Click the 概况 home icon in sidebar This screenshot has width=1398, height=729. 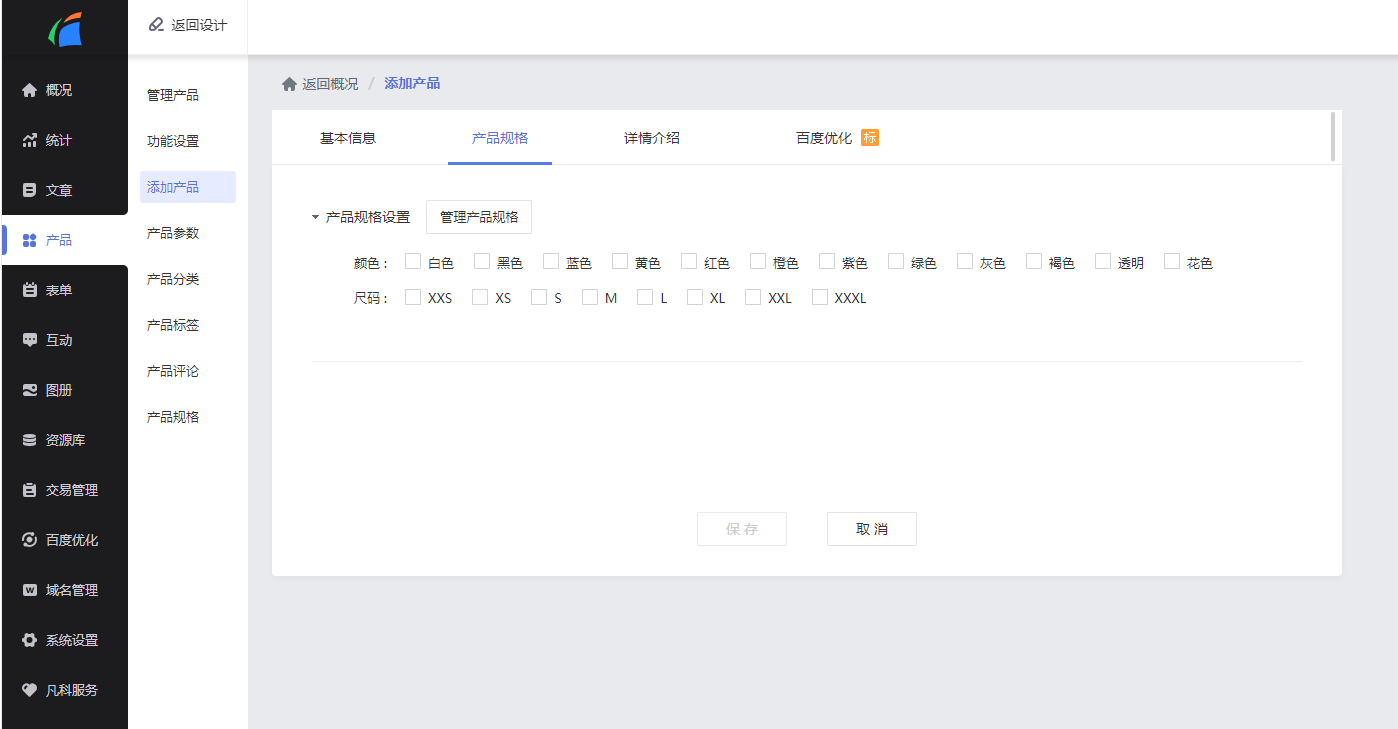tap(29, 90)
